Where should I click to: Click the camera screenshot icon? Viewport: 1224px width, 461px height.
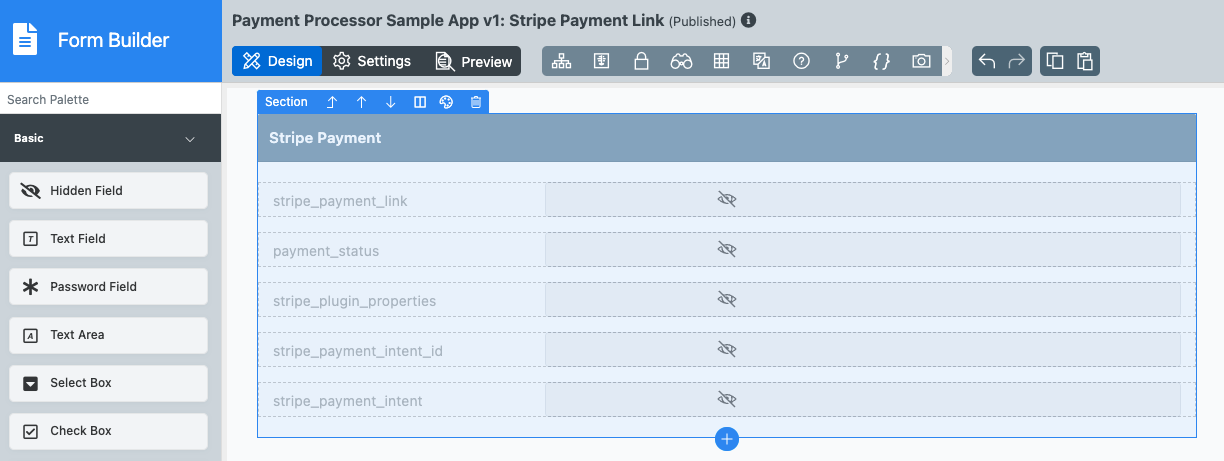pyautogui.click(x=921, y=61)
